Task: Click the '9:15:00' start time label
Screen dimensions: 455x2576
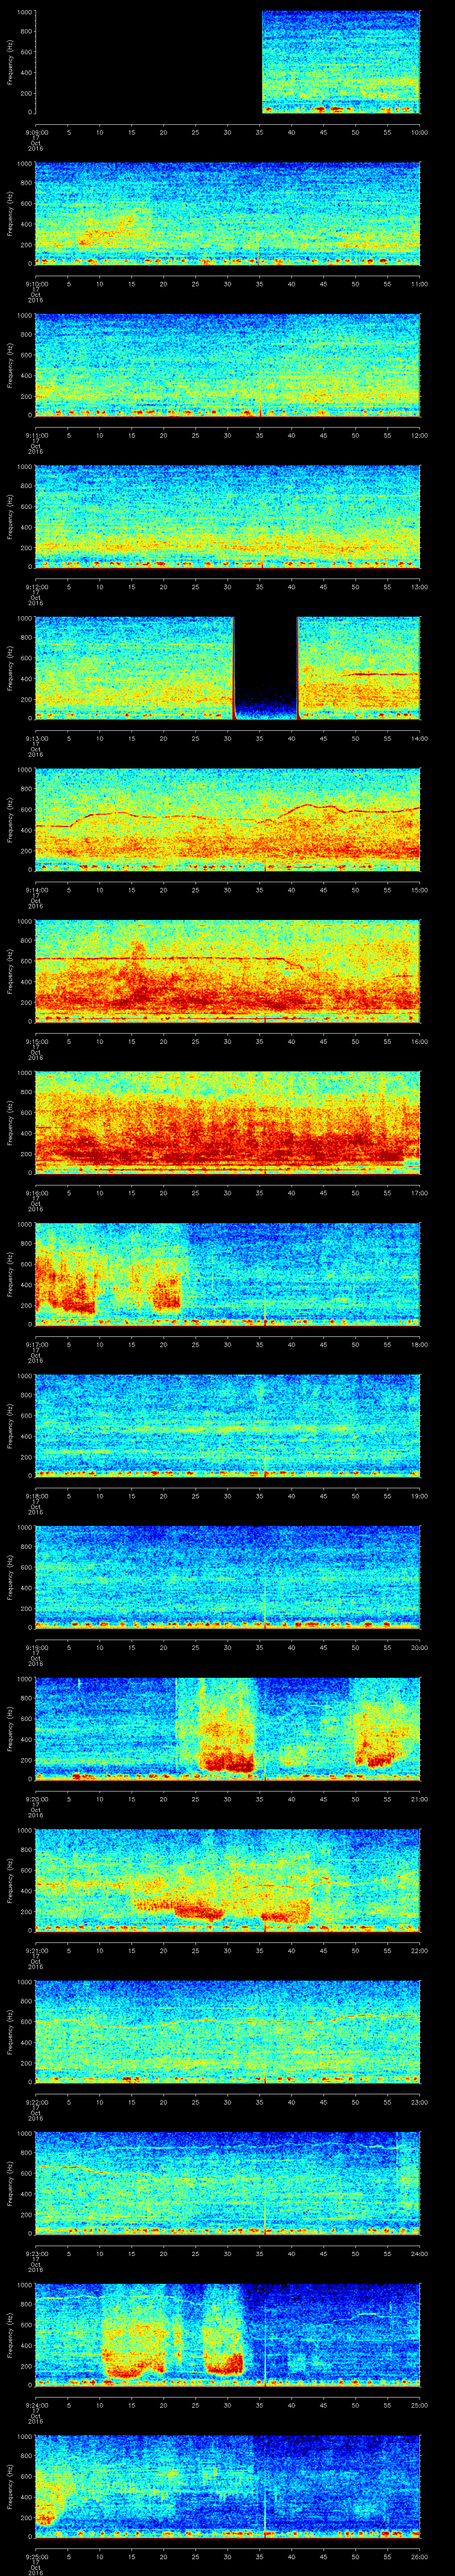Action: [36, 1041]
